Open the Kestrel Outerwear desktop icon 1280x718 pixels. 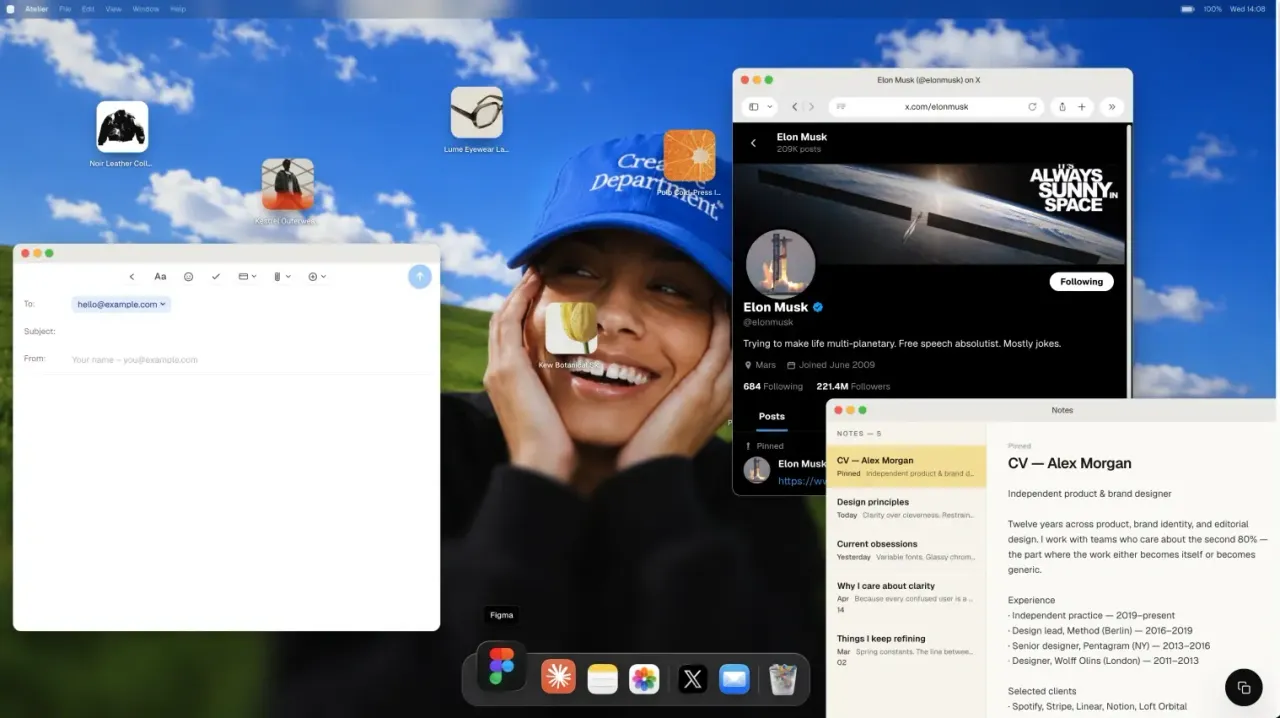[x=288, y=184]
